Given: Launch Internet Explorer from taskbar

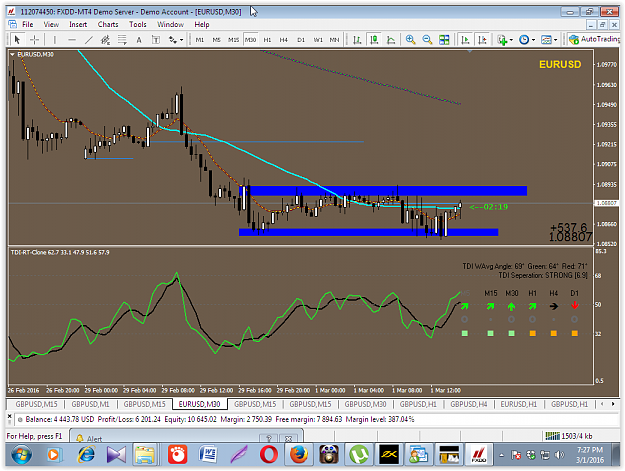Looking at the screenshot, I should click(86, 454).
